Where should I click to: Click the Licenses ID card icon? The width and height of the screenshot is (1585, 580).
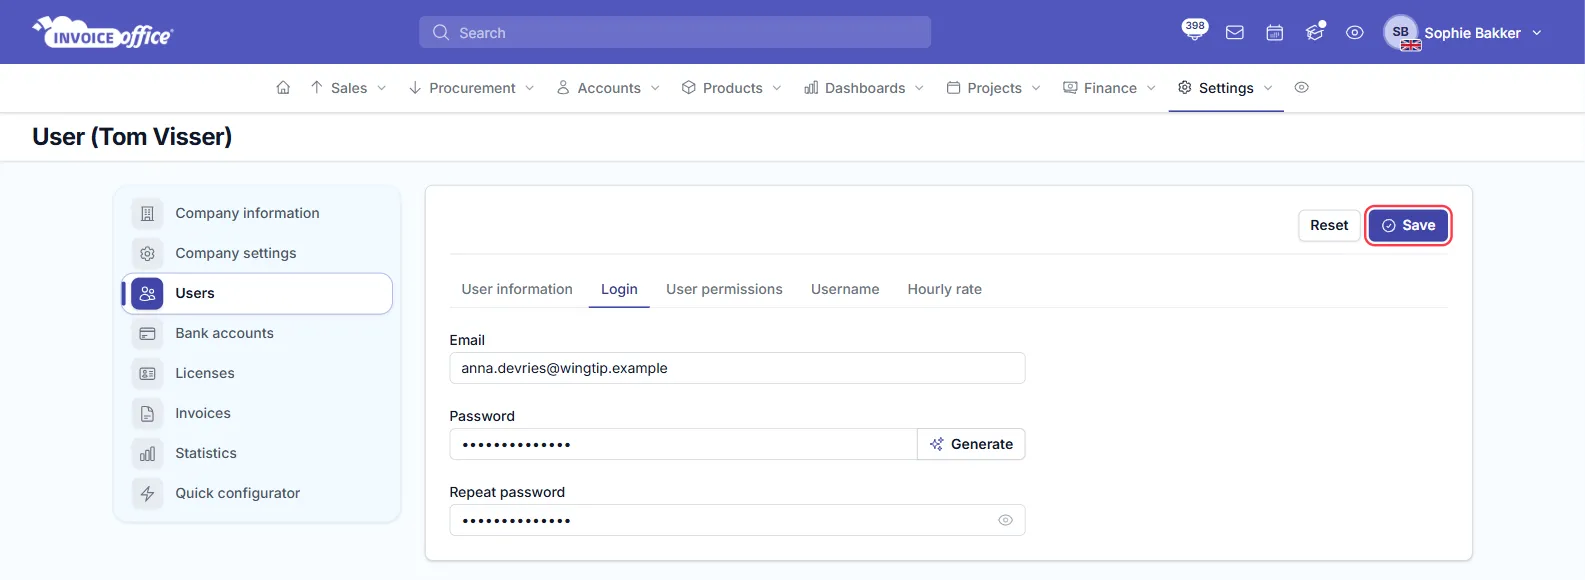point(147,373)
